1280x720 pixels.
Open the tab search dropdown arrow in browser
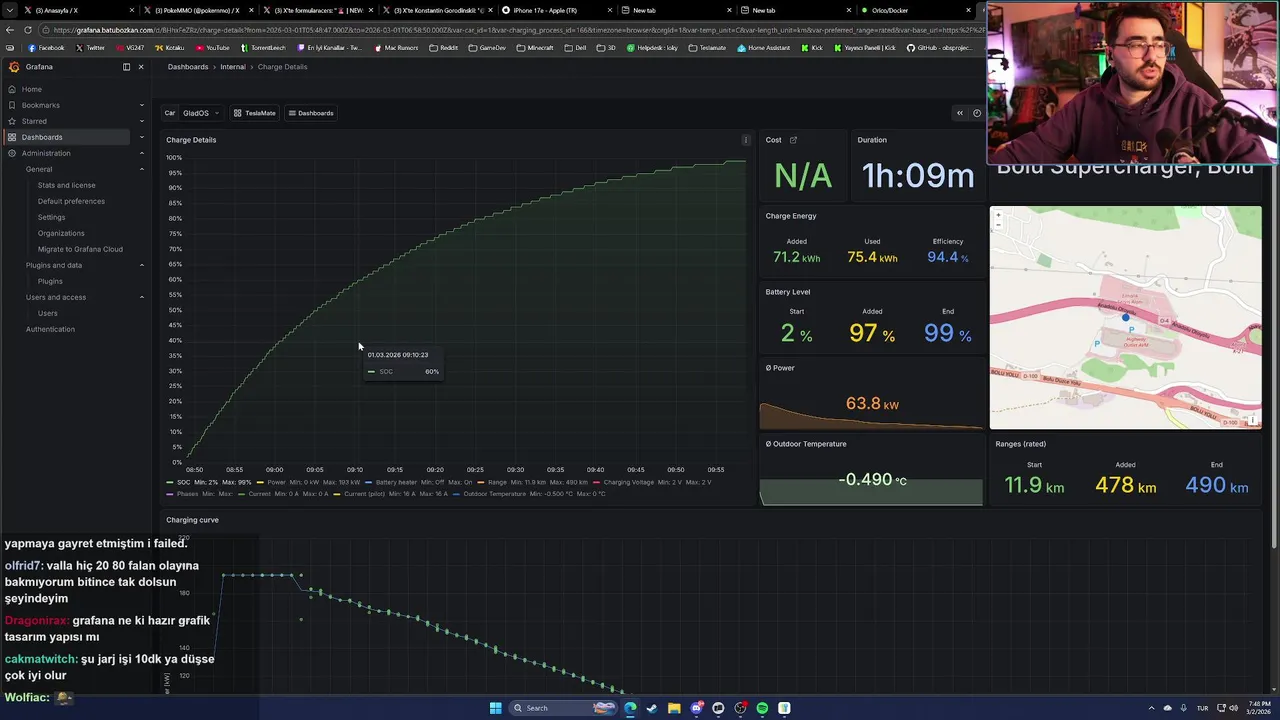(x=11, y=10)
